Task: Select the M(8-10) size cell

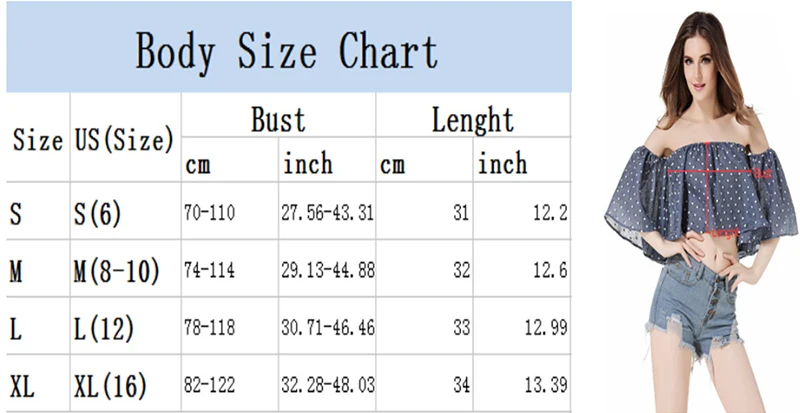Action: point(116,271)
